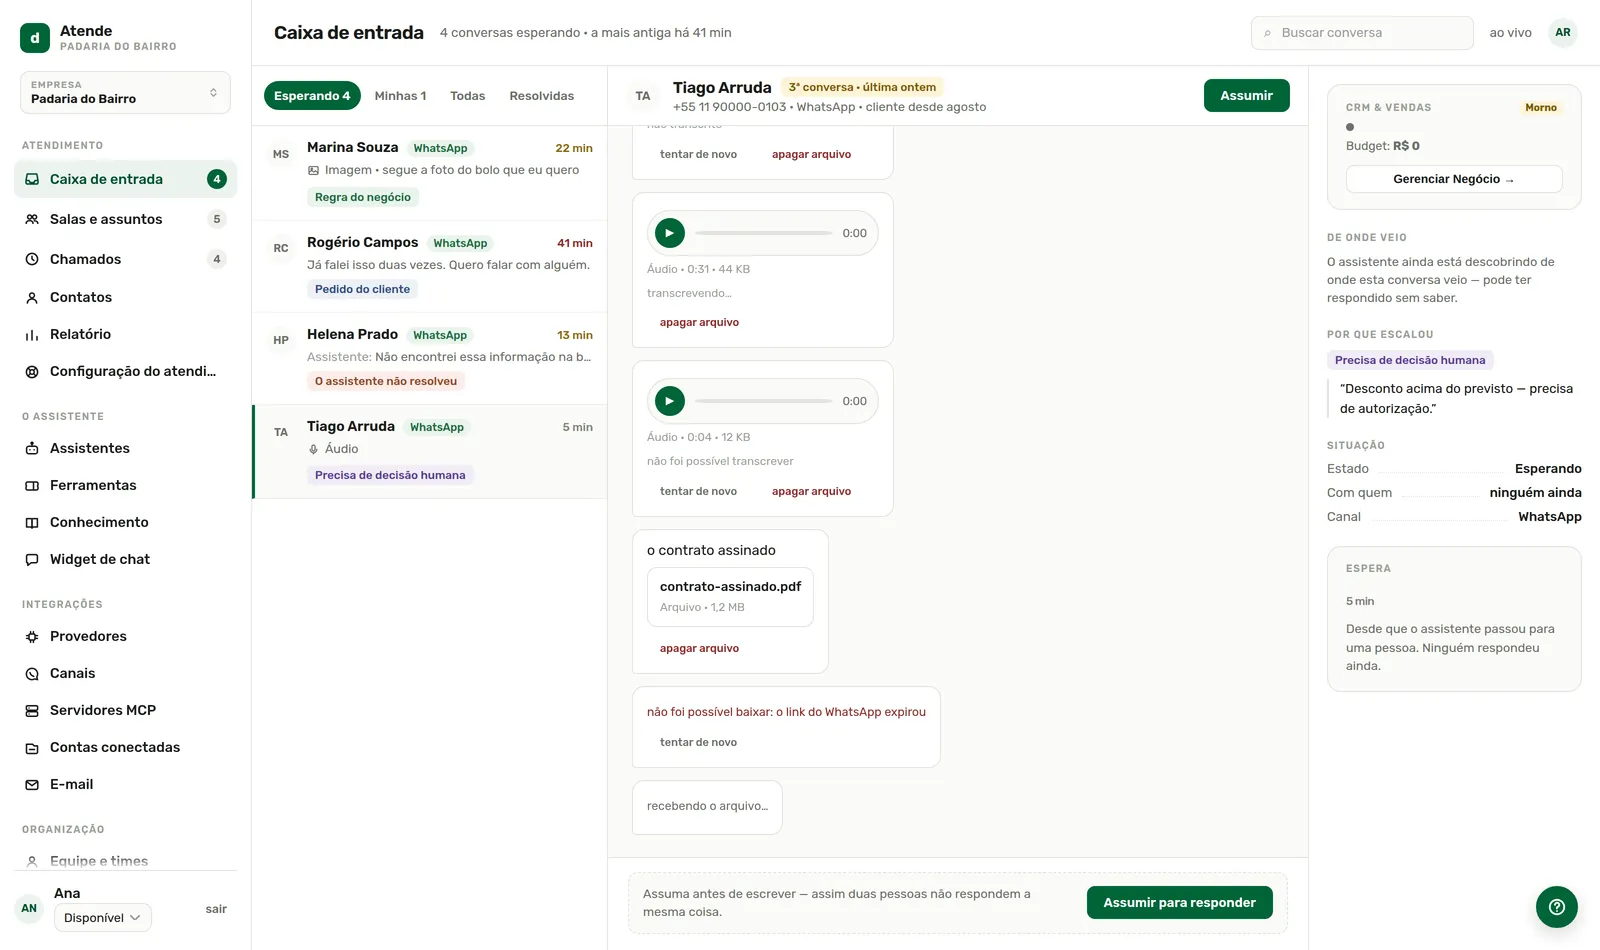Open Contatos person icon
Screen dimensions: 1600x950
tap(32, 298)
